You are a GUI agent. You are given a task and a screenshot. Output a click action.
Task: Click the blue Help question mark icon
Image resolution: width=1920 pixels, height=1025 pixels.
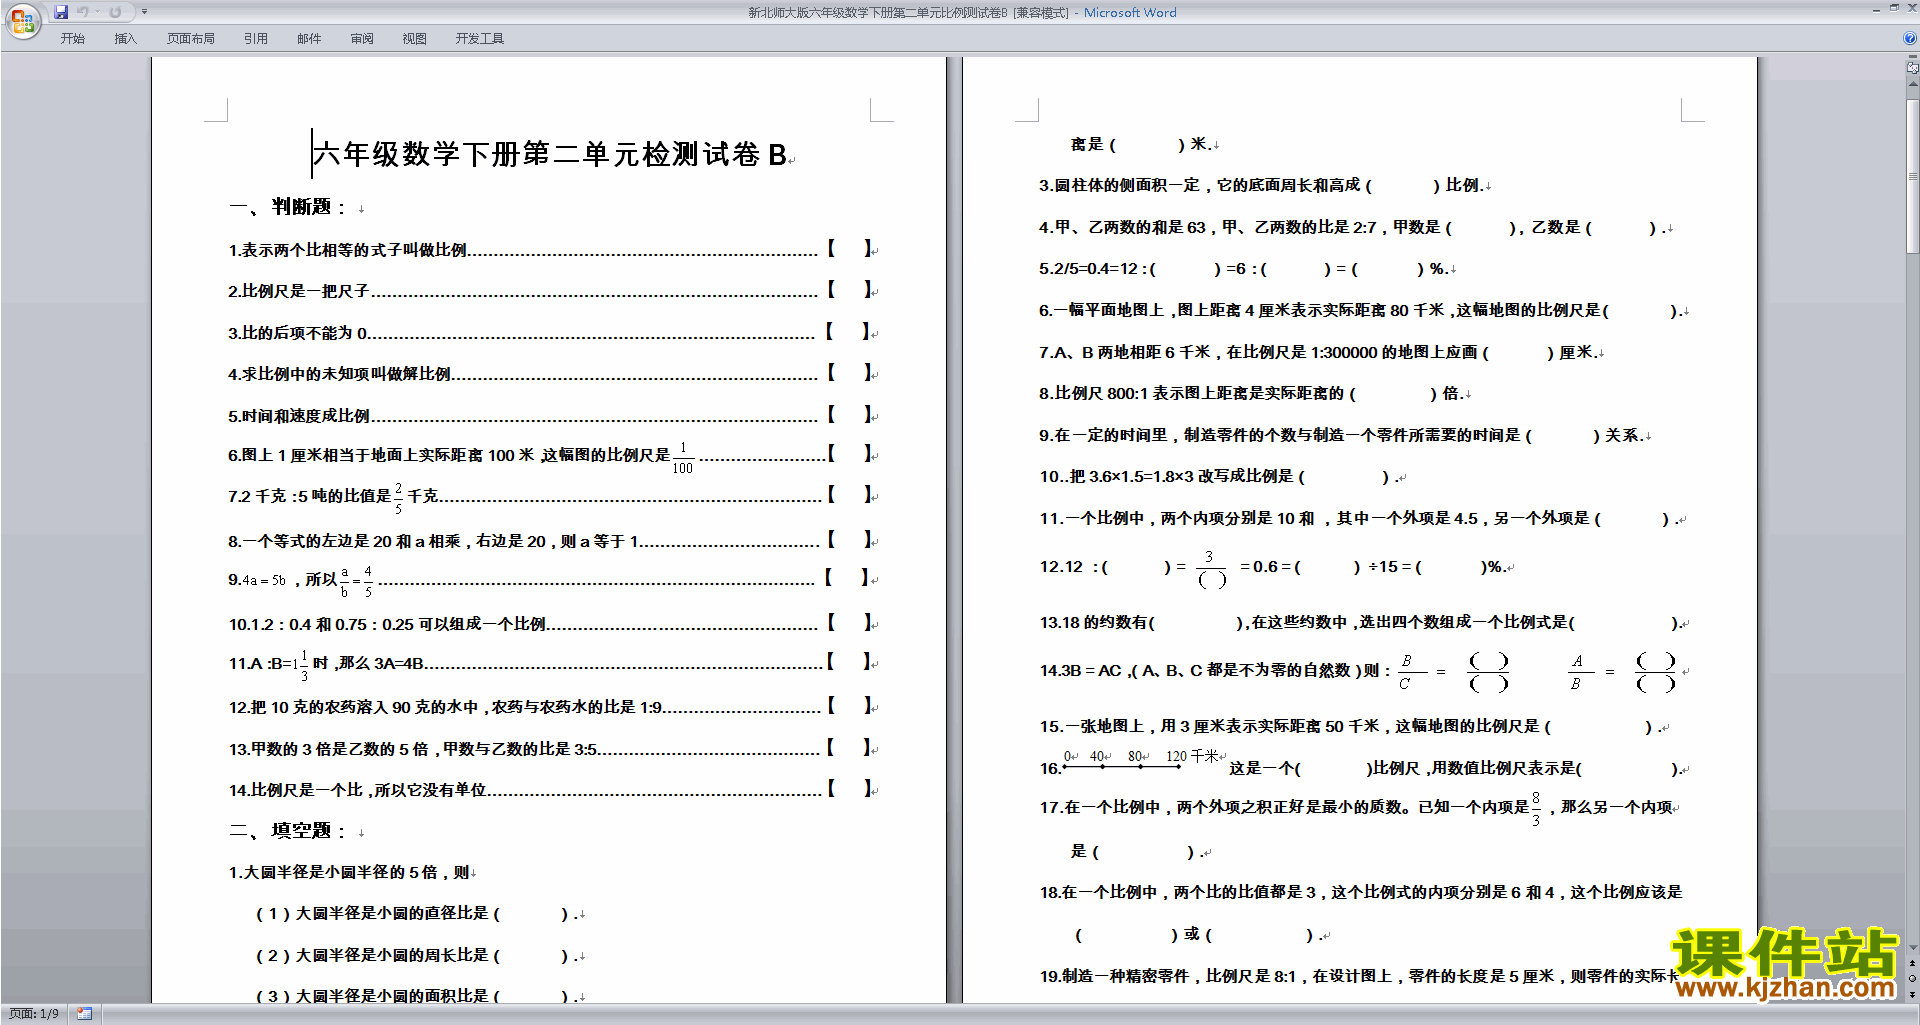1910,39
